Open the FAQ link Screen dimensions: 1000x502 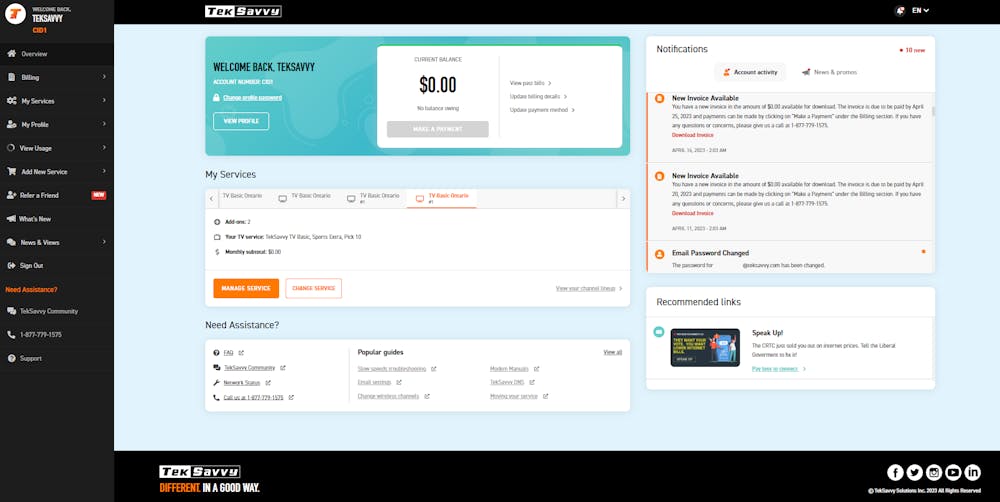tap(228, 353)
